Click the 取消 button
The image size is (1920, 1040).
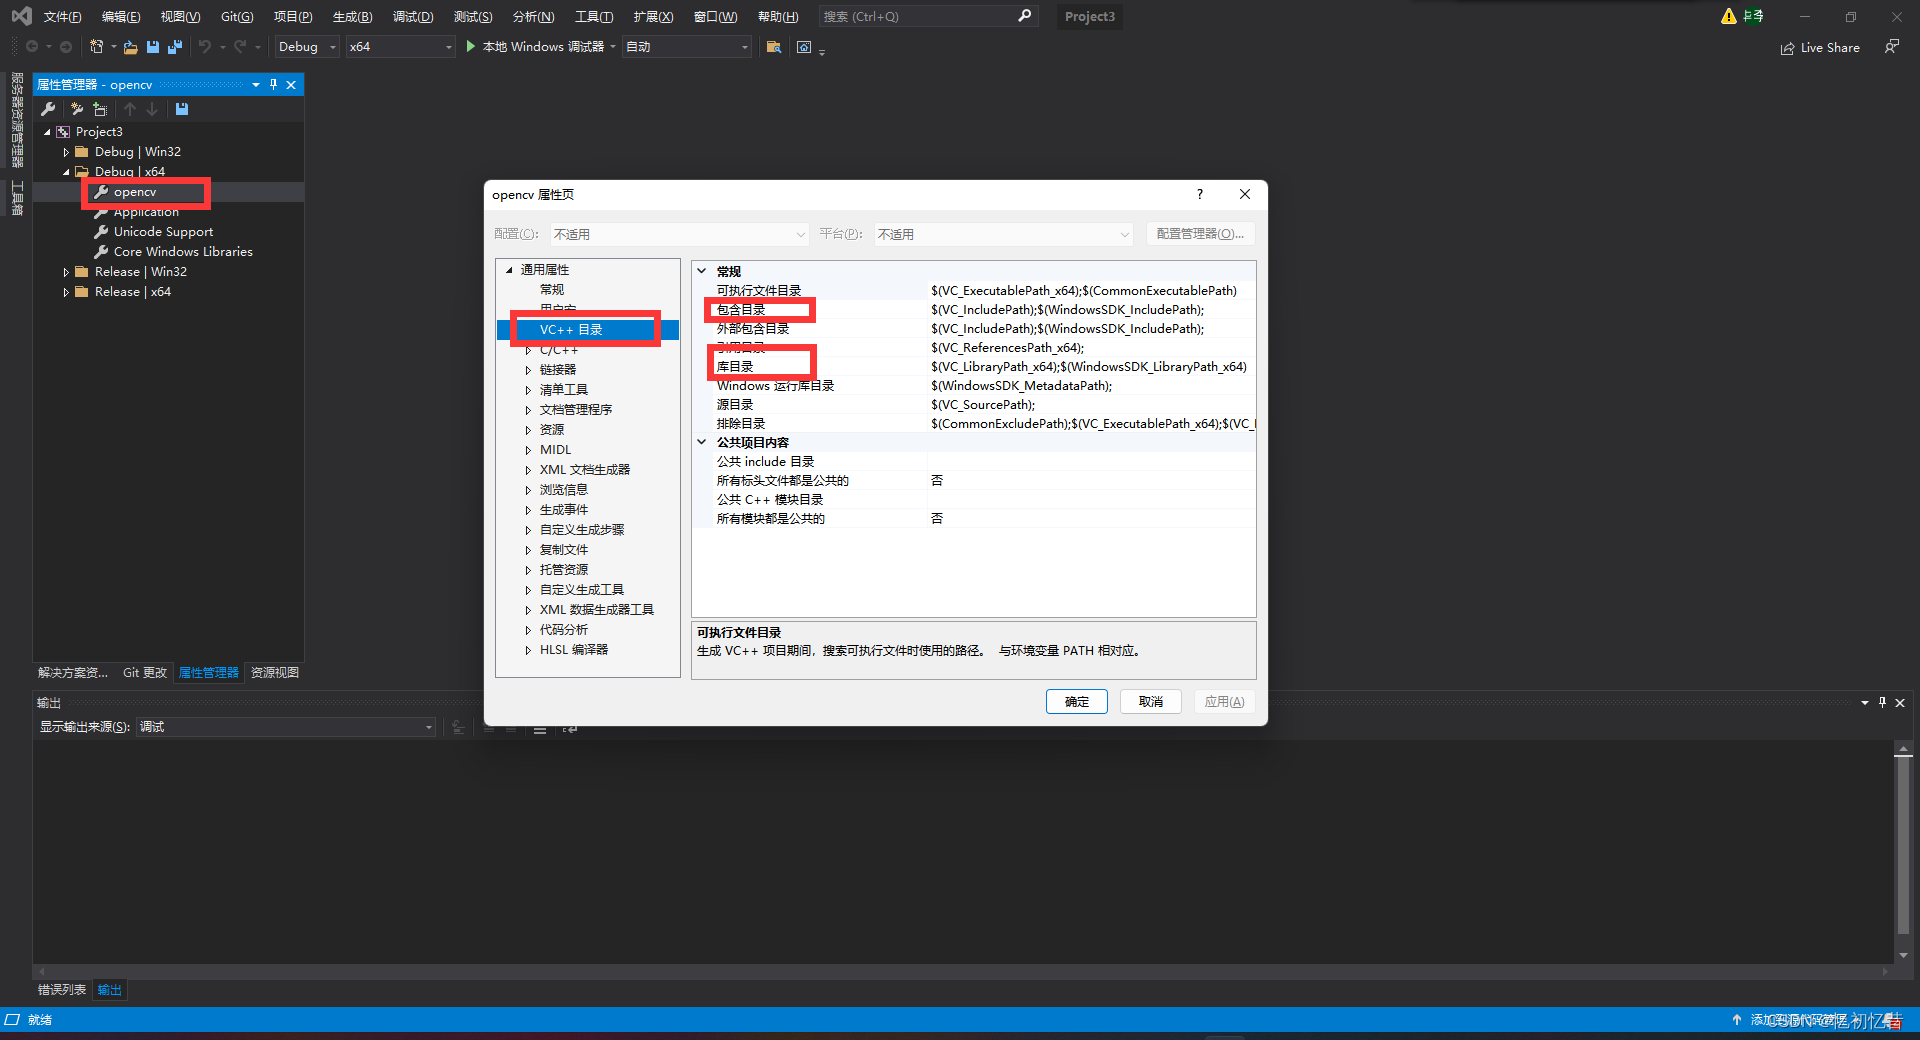click(x=1151, y=702)
